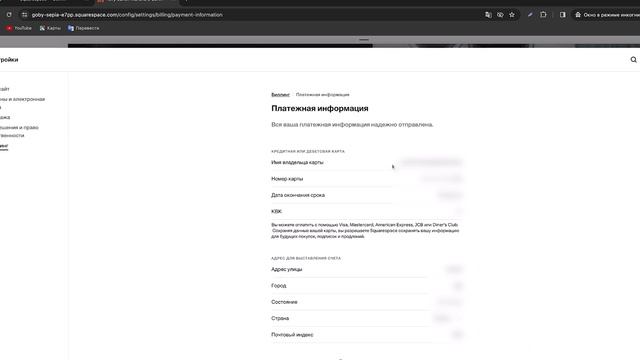Go back via the Биллинг breadcrumb link
The height and width of the screenshot is (360, 640).
tap(280, 95)
